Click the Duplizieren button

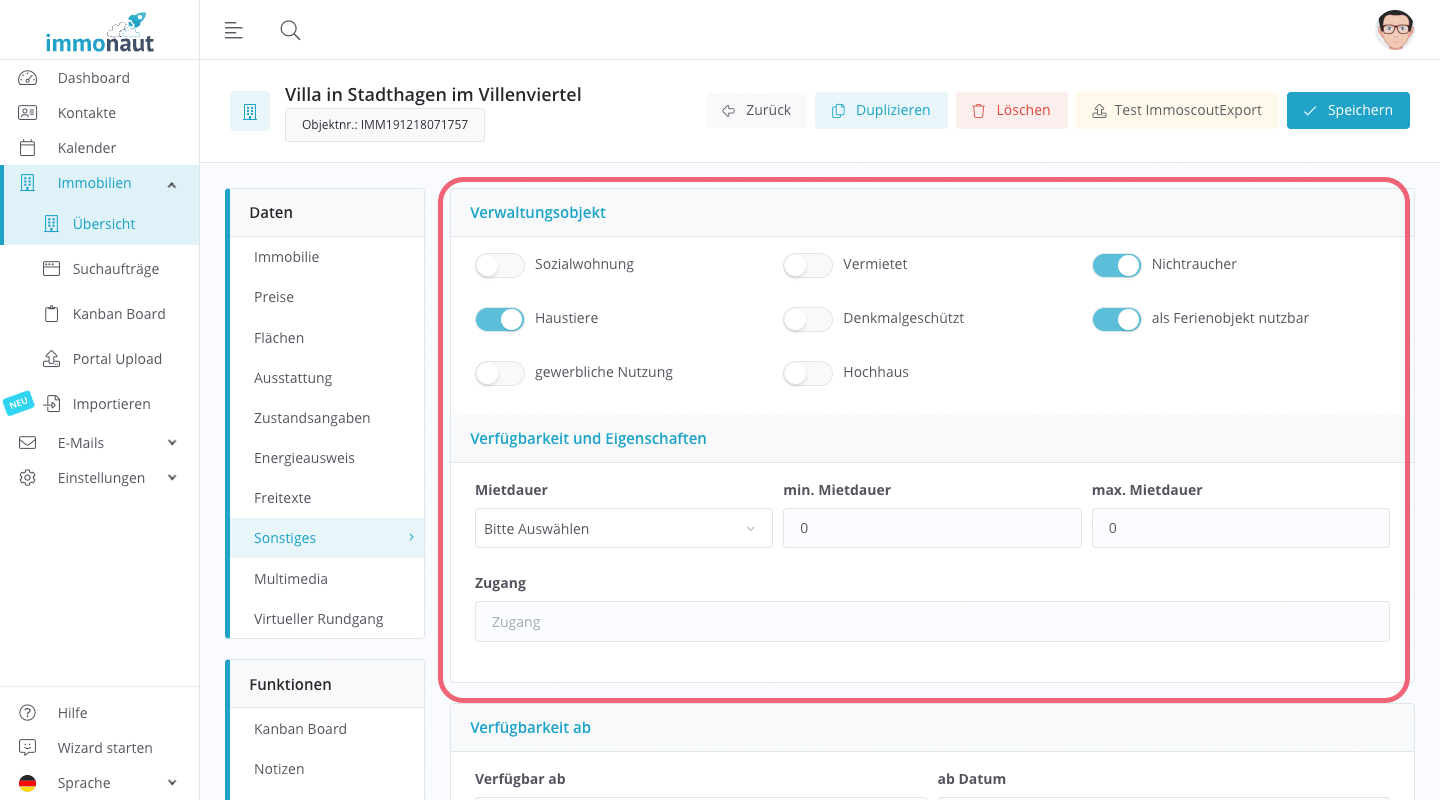(x=881, y=110)
